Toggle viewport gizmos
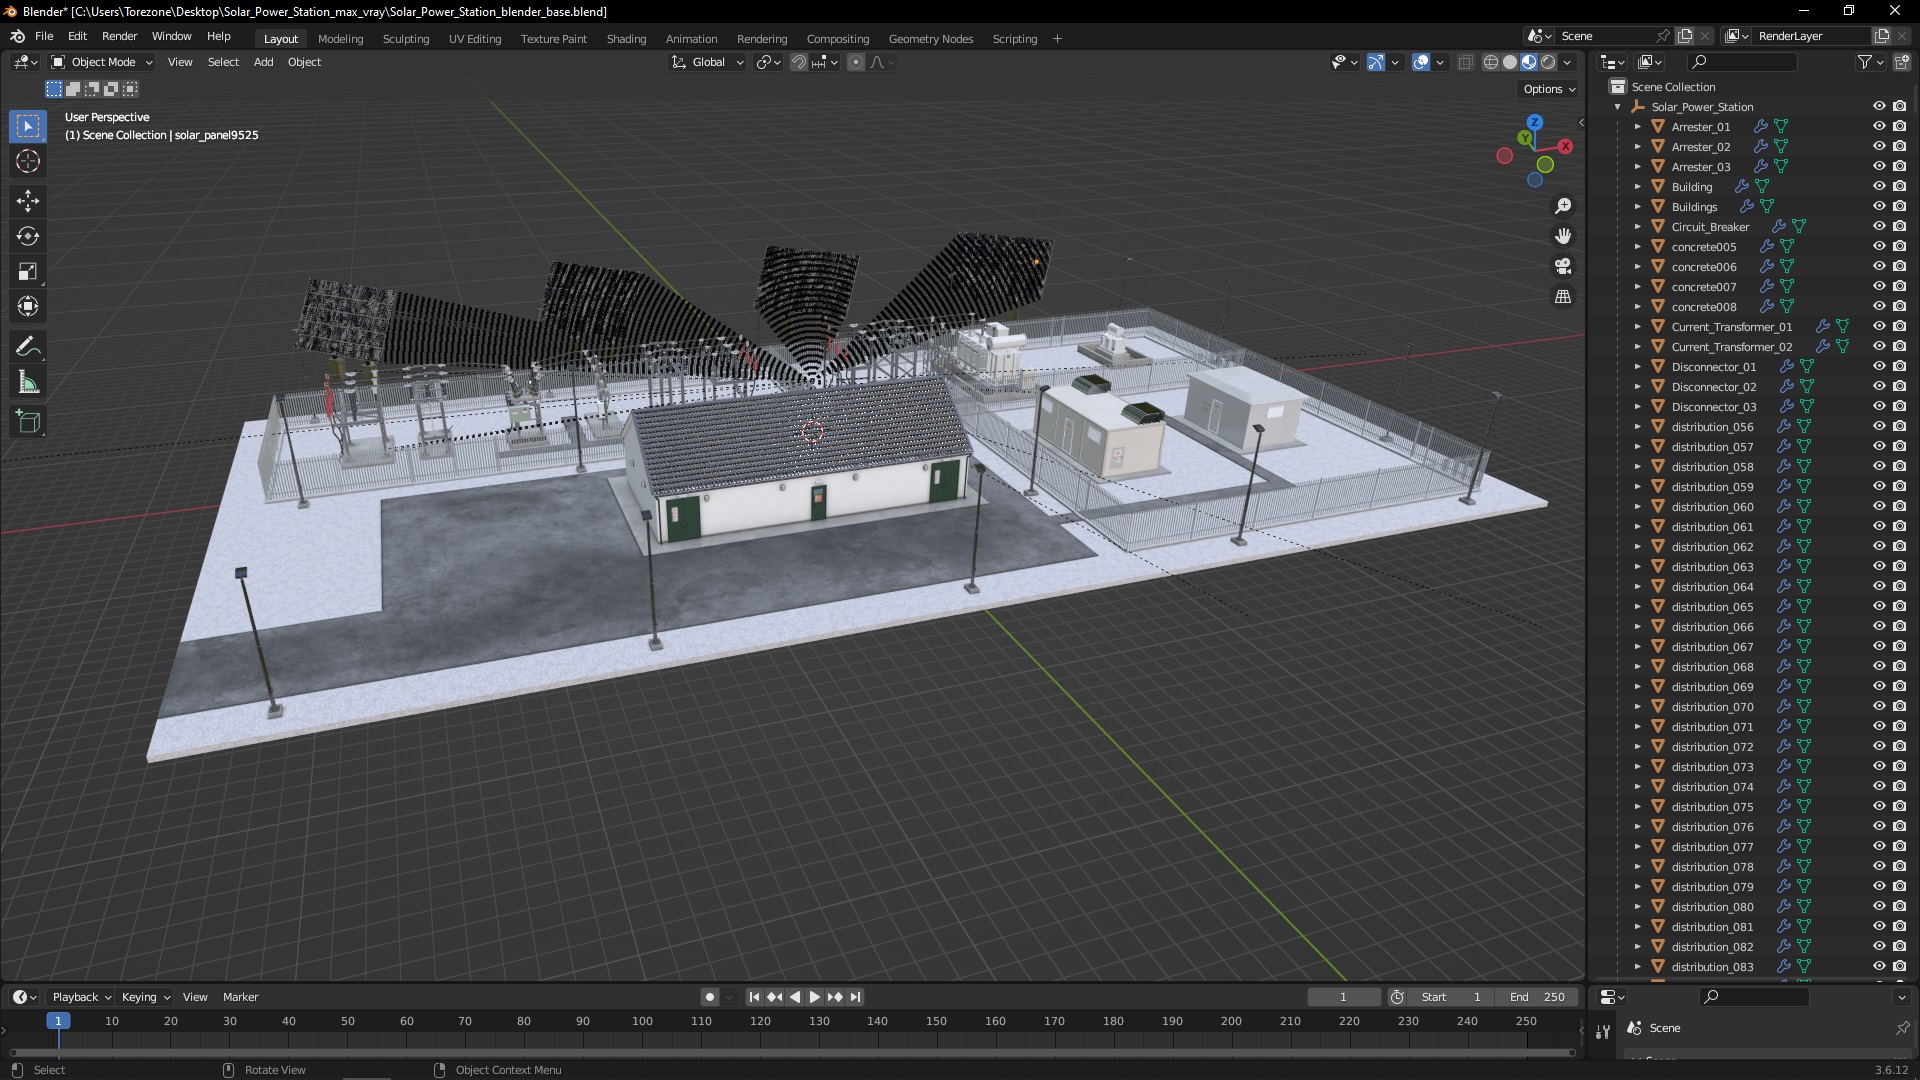Screen dimensions: 1920x1080 click(x=1376, y=62)
